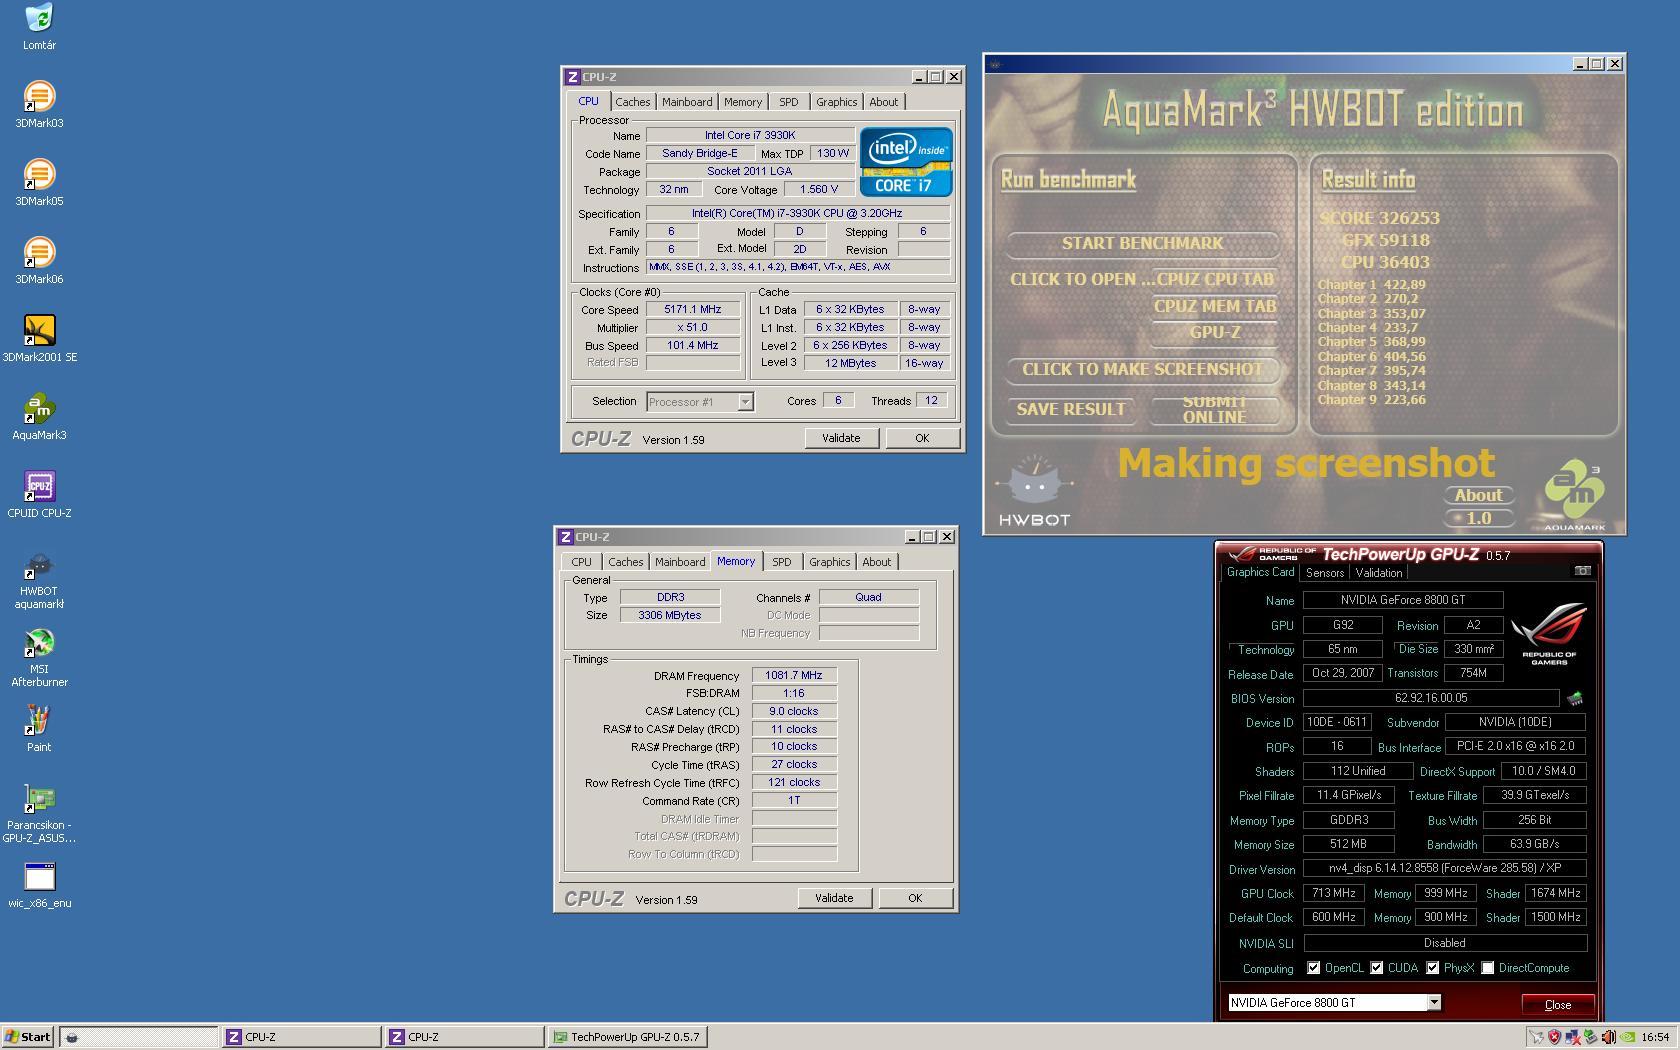Select CPU tab in bottom CPU-Z window
This screenshot has height=1050, width=1680.
tap(581, 562)
